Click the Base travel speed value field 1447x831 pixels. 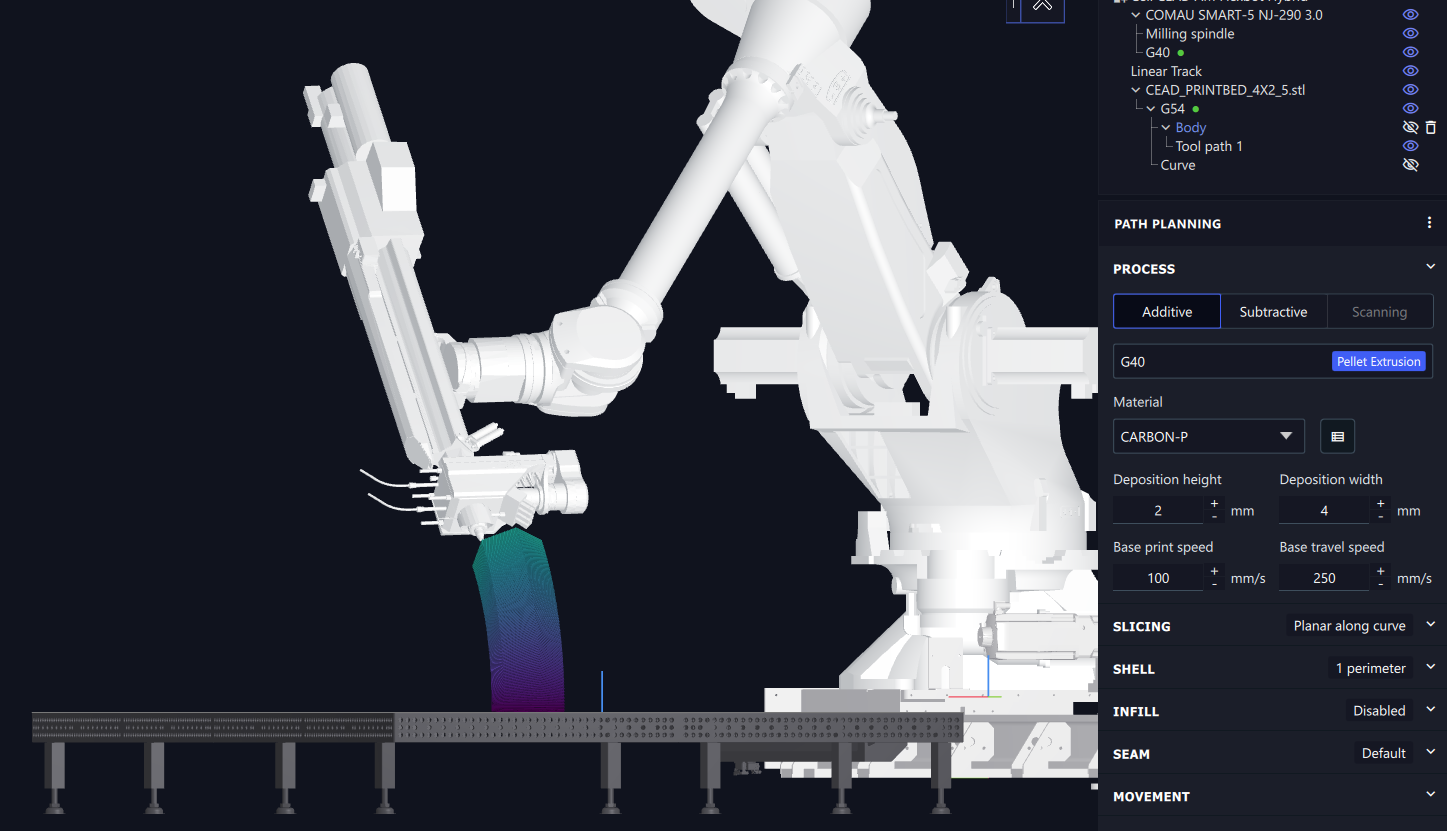click(1324, 578)
